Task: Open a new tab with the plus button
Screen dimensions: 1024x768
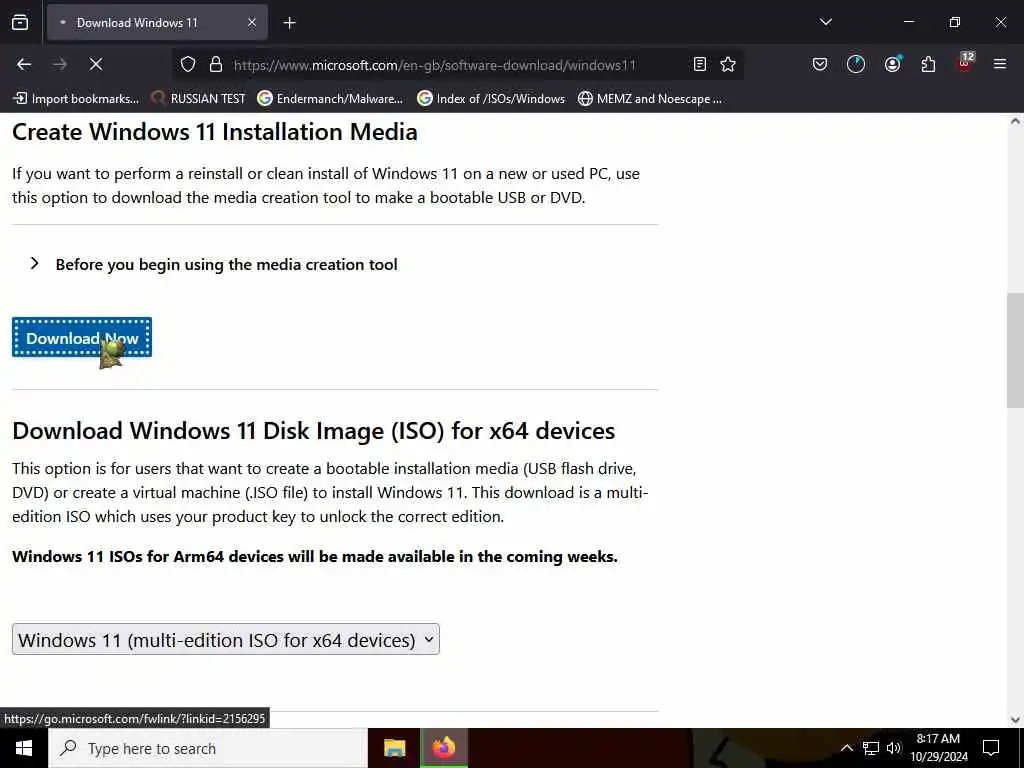Action: click(x=289, y=23)
